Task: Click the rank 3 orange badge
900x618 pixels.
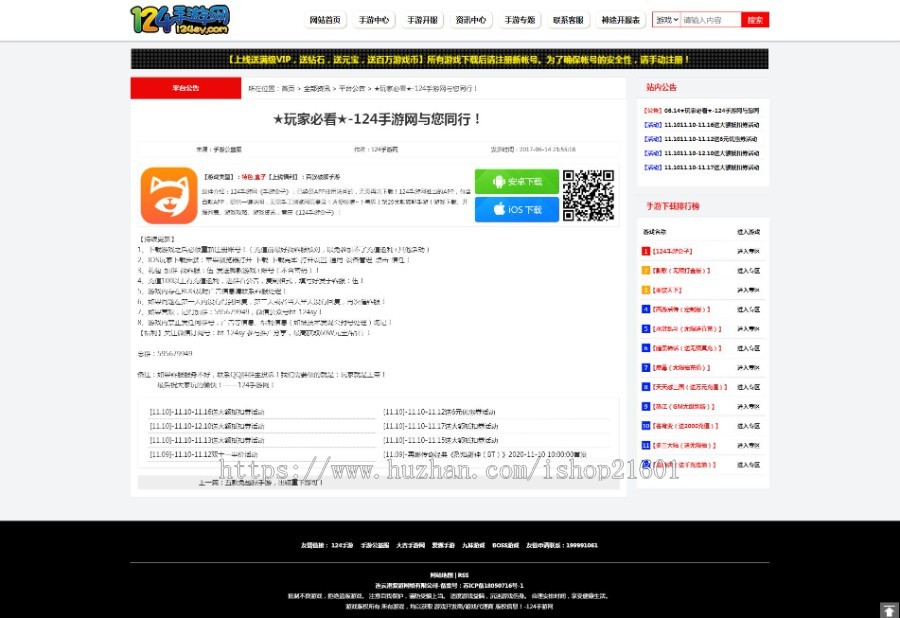Action: click(x=646, y=290)
